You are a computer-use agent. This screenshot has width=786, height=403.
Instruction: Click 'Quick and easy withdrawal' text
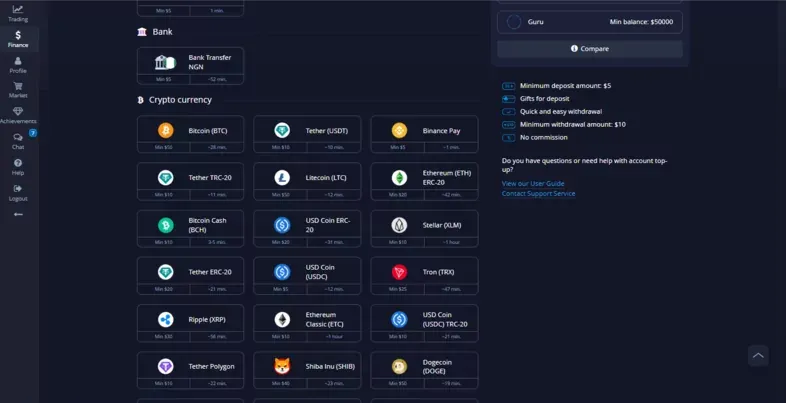(x=561, y=112)
